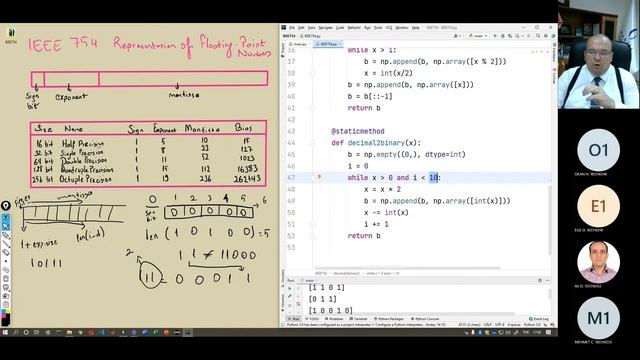
Task: Open the Windows Start button
Action: [x=5, y=333]
